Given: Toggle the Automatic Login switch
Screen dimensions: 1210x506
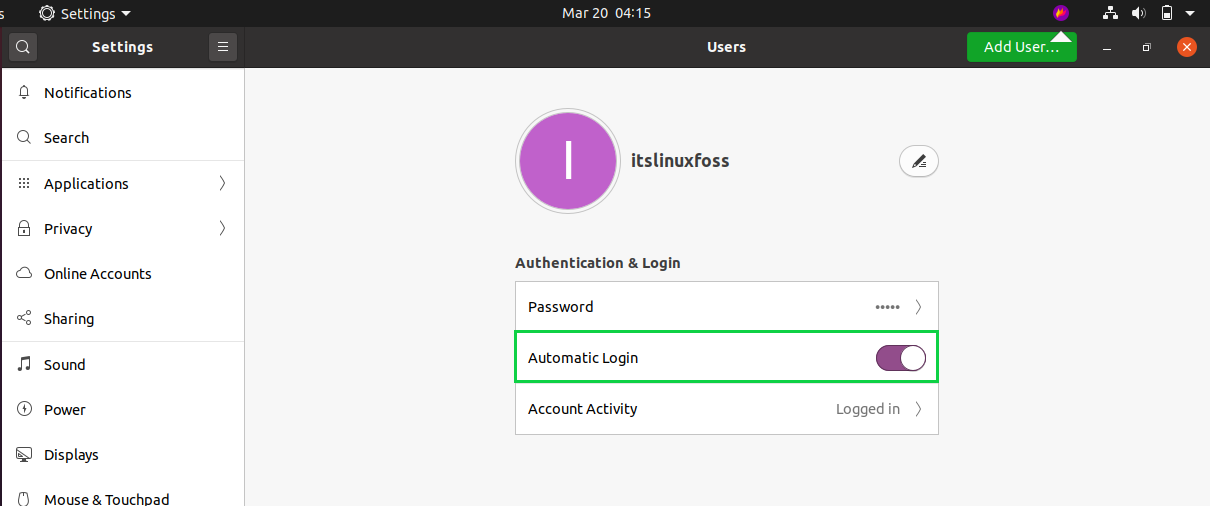Looking at the screenshot, I should coord(901,358).
